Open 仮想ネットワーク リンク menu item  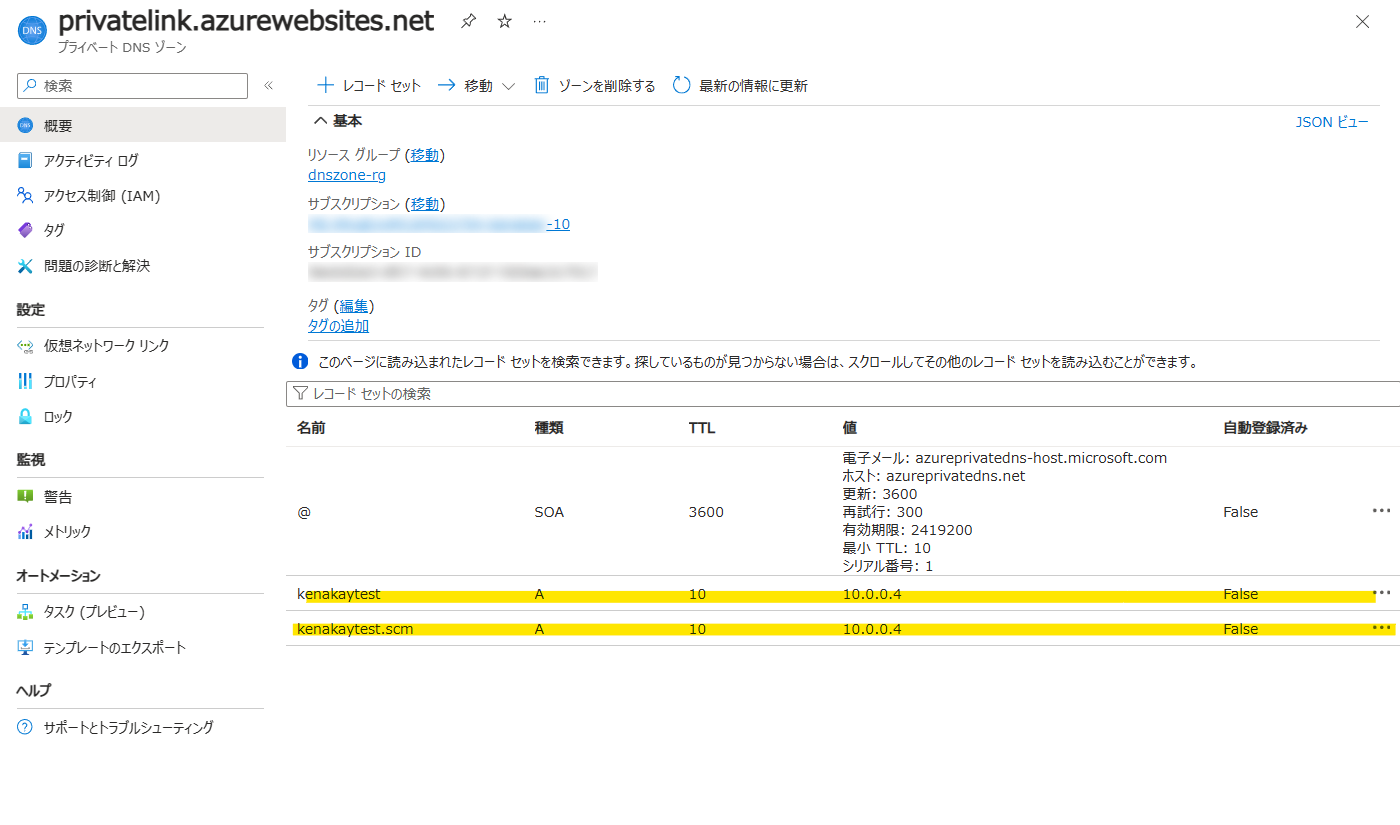pos(142,345)
